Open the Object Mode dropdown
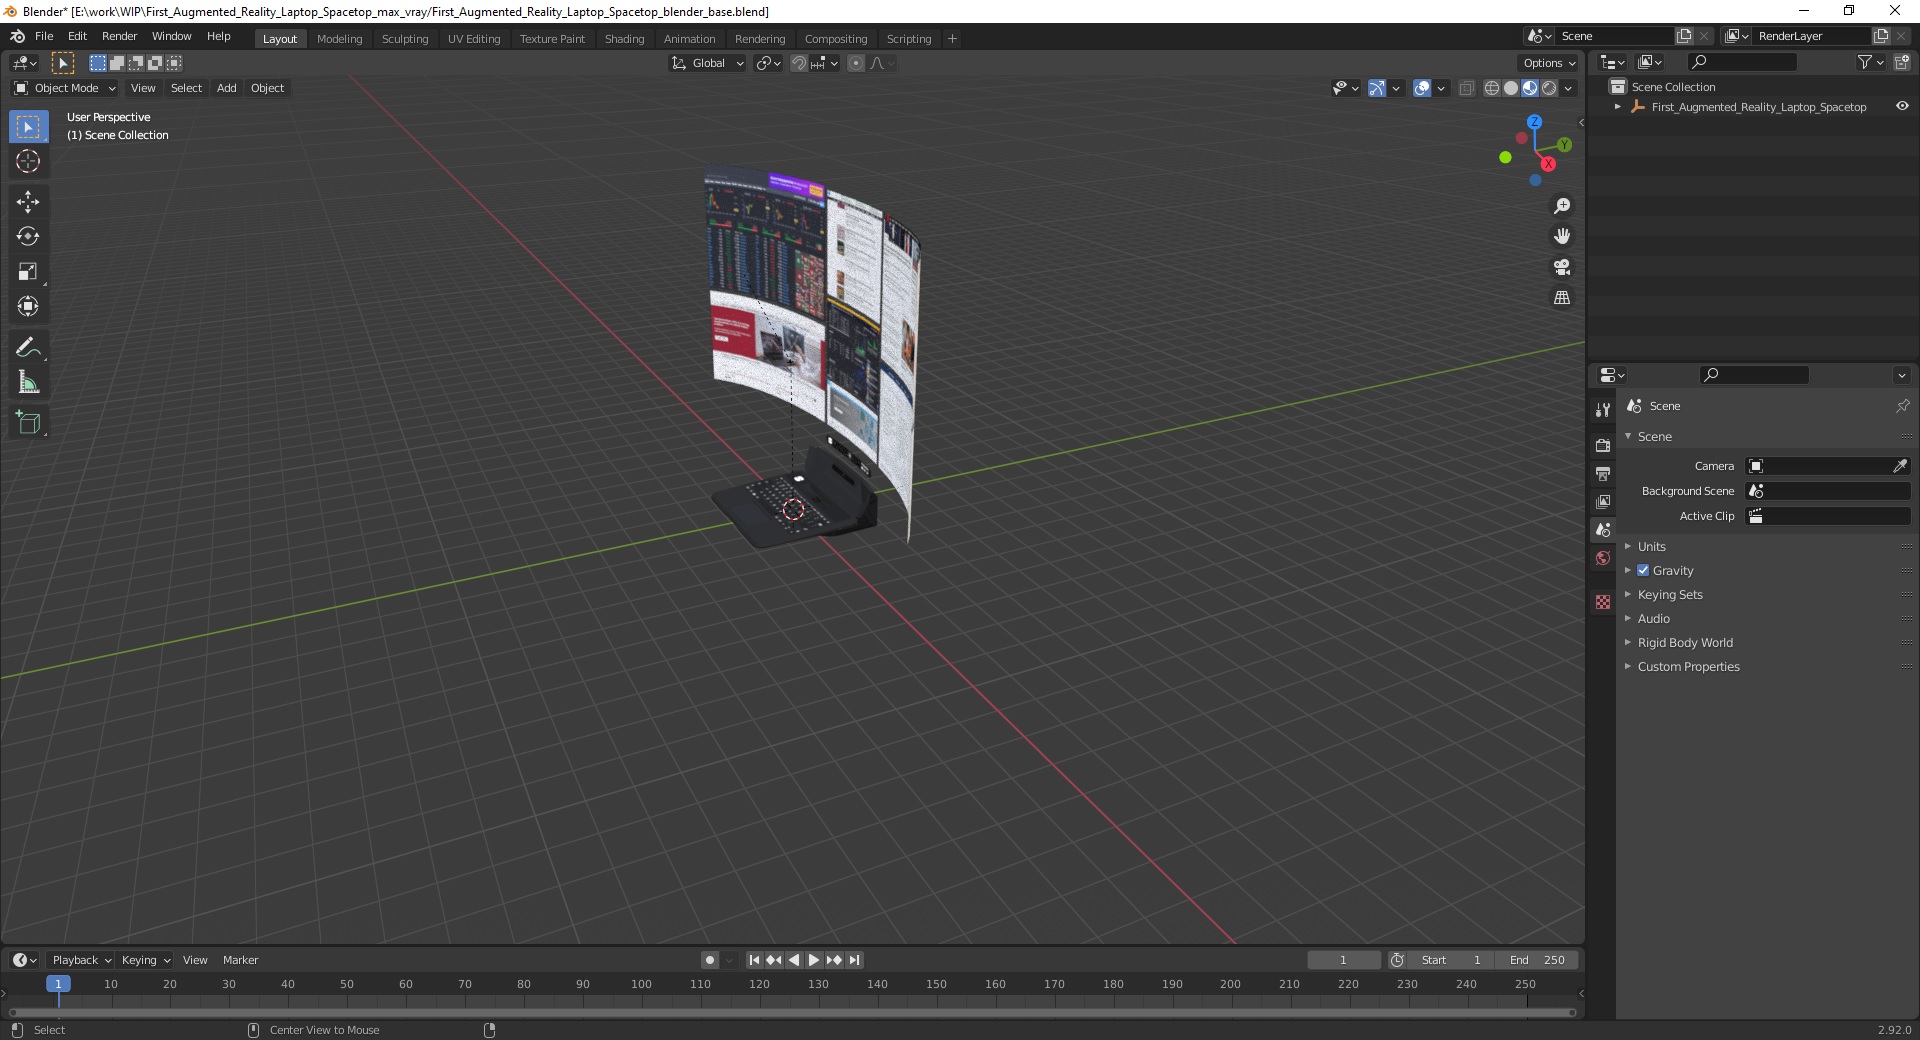 (x=65, y=88)
